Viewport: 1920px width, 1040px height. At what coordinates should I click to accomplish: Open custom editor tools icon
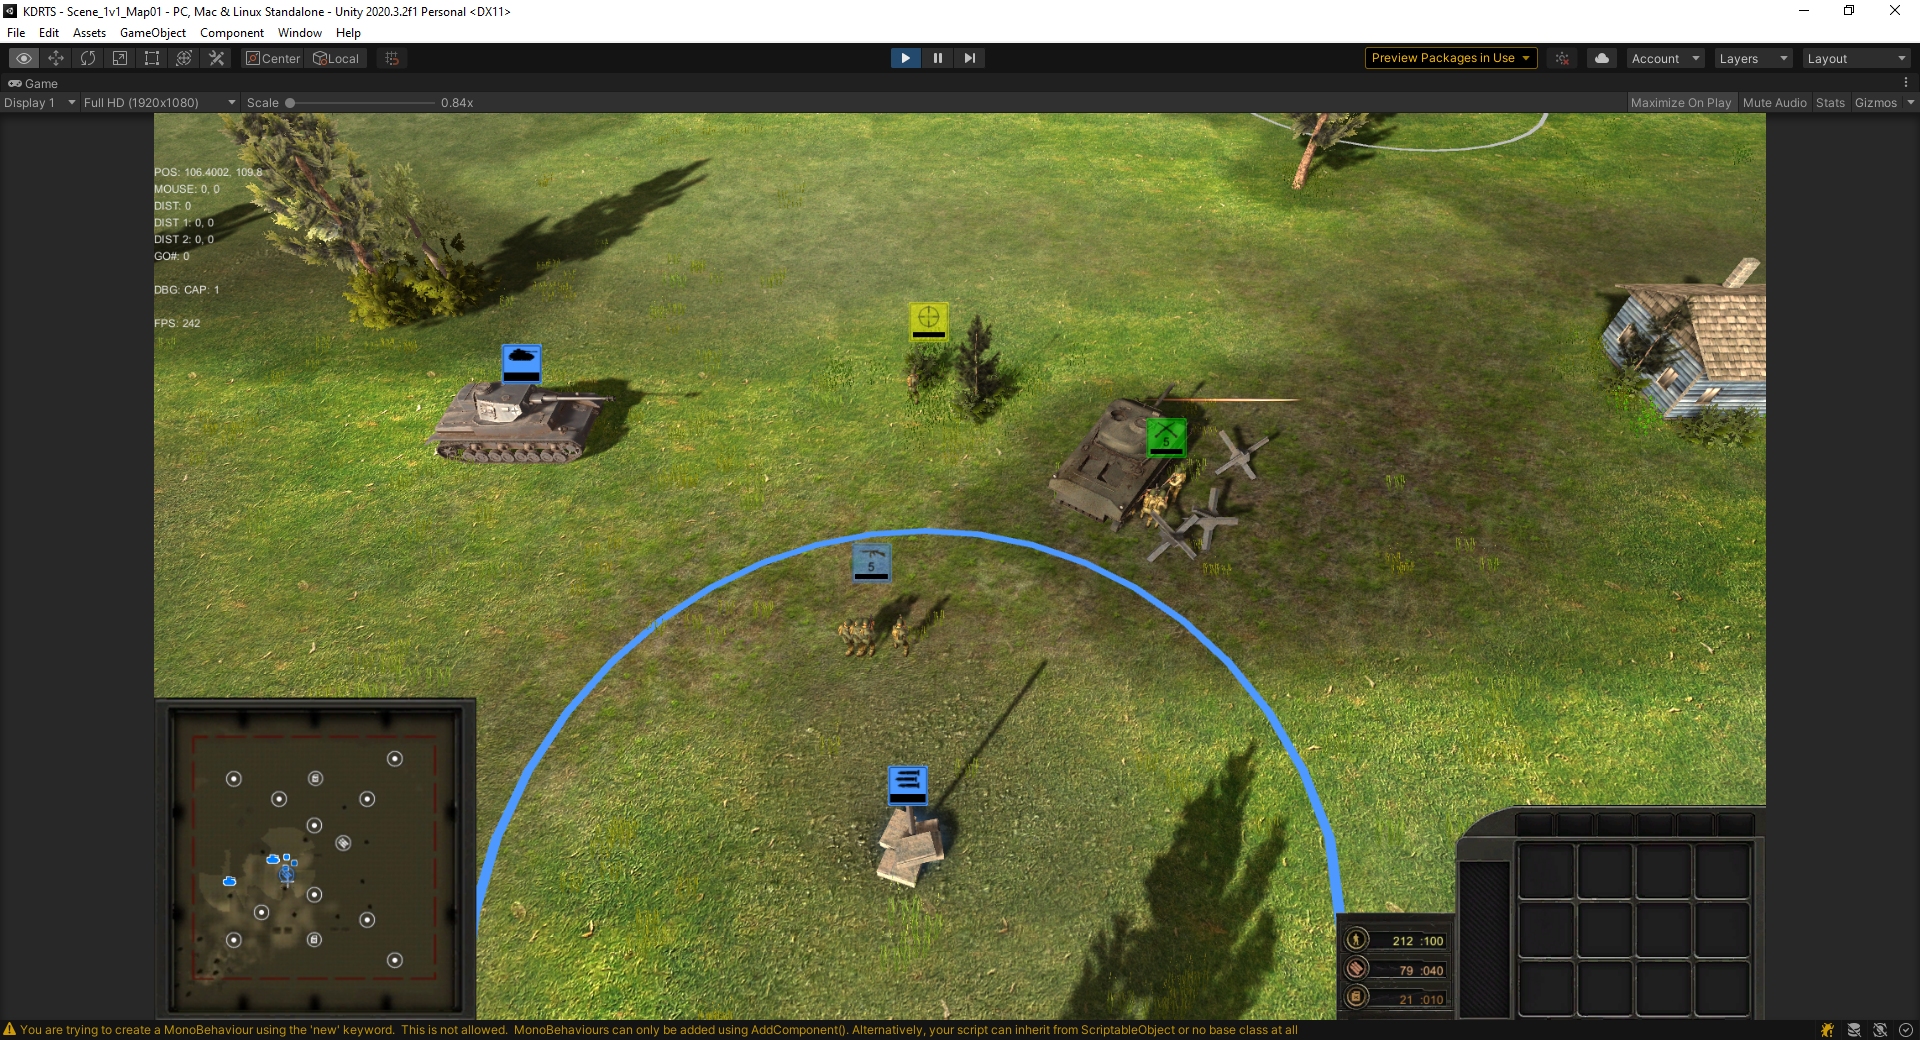[x=216, y=58]
